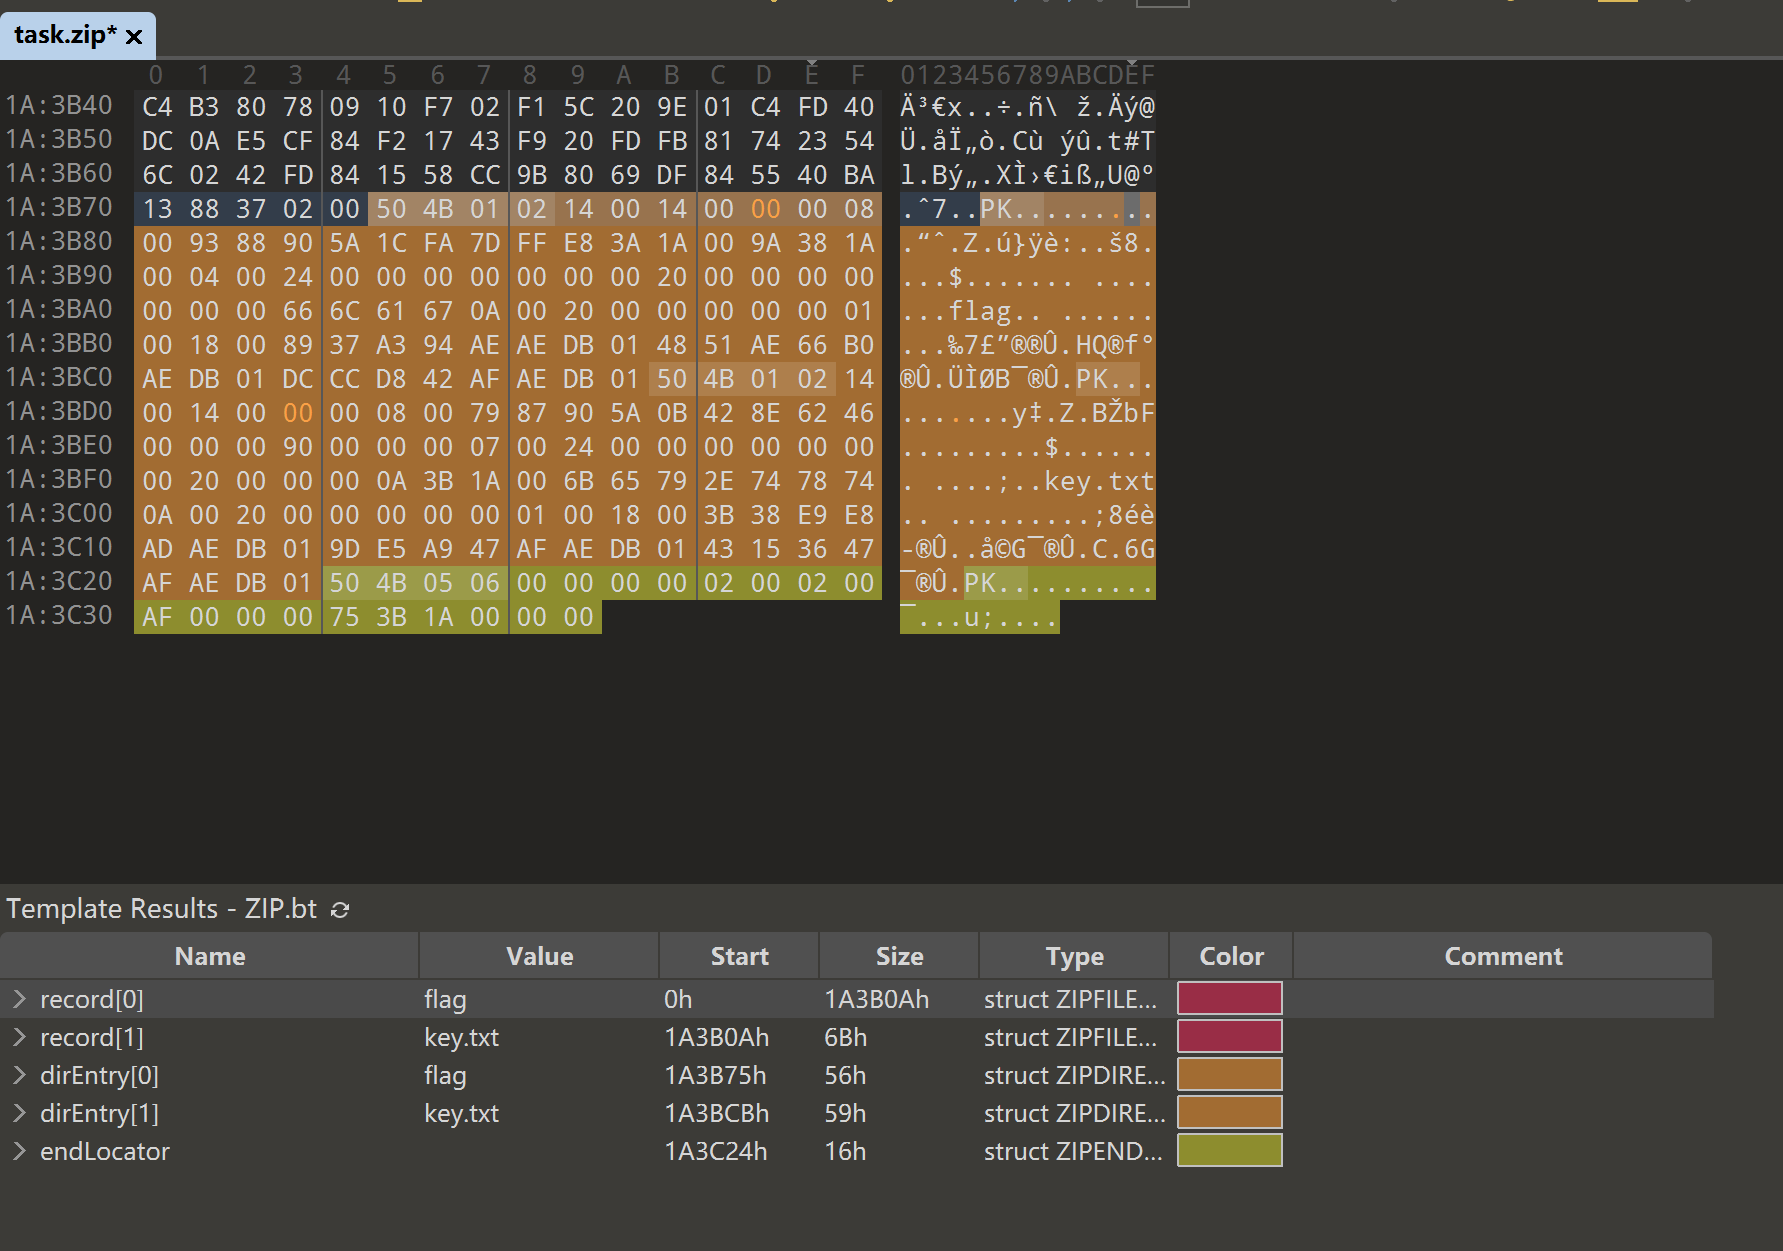Click size value 1A3B0Ah
This screenshot has height=1251, width=1783.
[876, 999]
